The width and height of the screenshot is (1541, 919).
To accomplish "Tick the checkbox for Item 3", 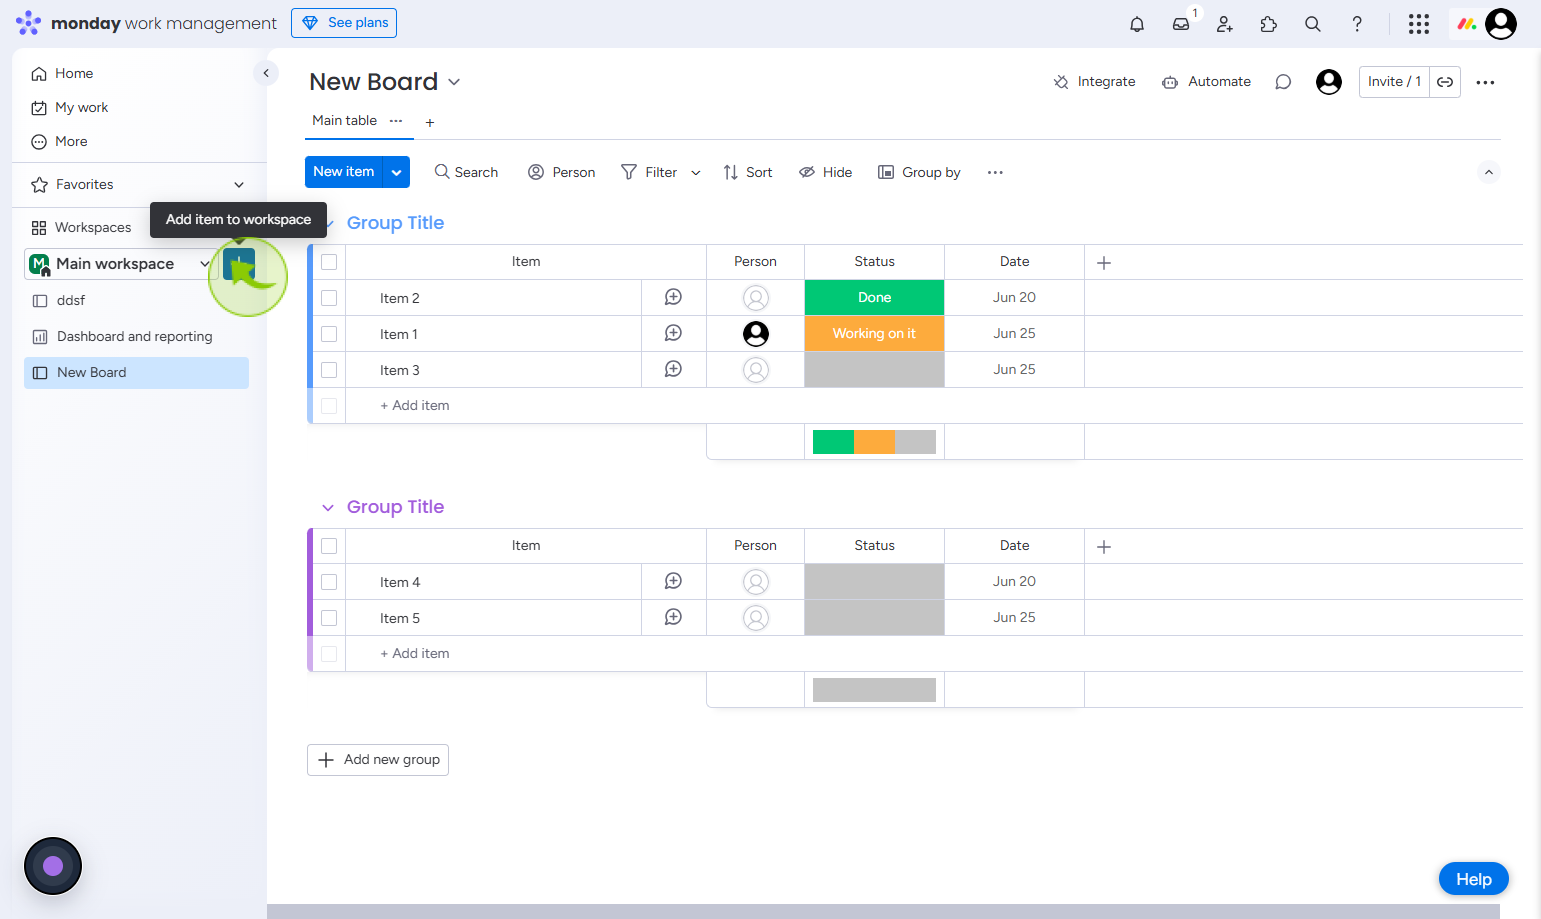I will [329, 370].
